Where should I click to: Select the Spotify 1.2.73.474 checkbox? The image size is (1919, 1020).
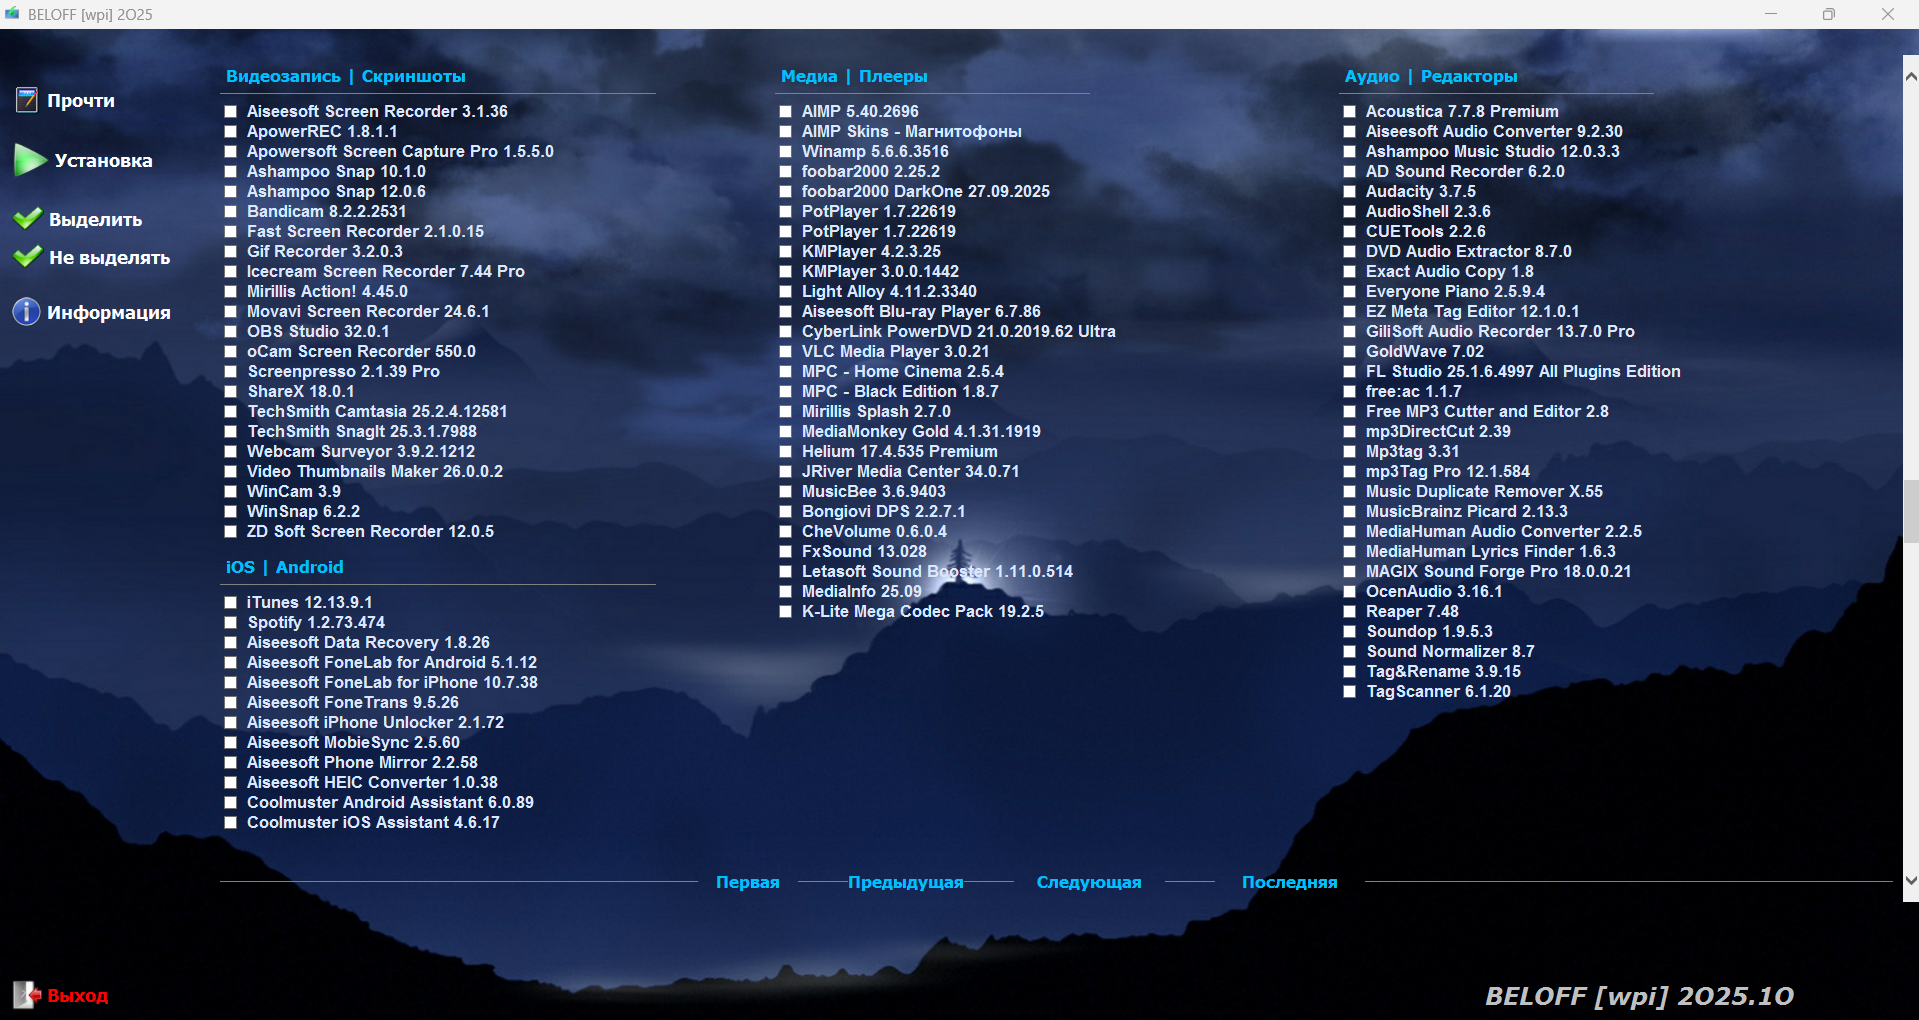click(231, 623)
